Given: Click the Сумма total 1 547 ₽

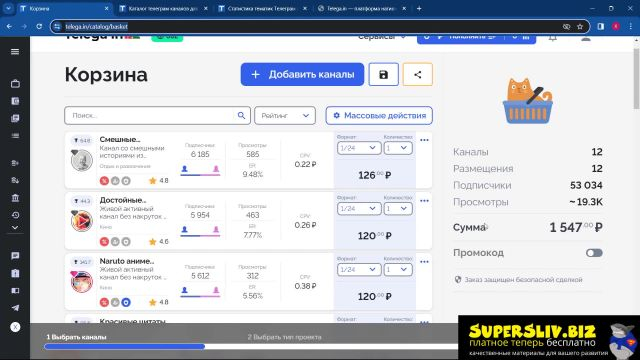Looking at the screenshot, I should tap(576, 227).
